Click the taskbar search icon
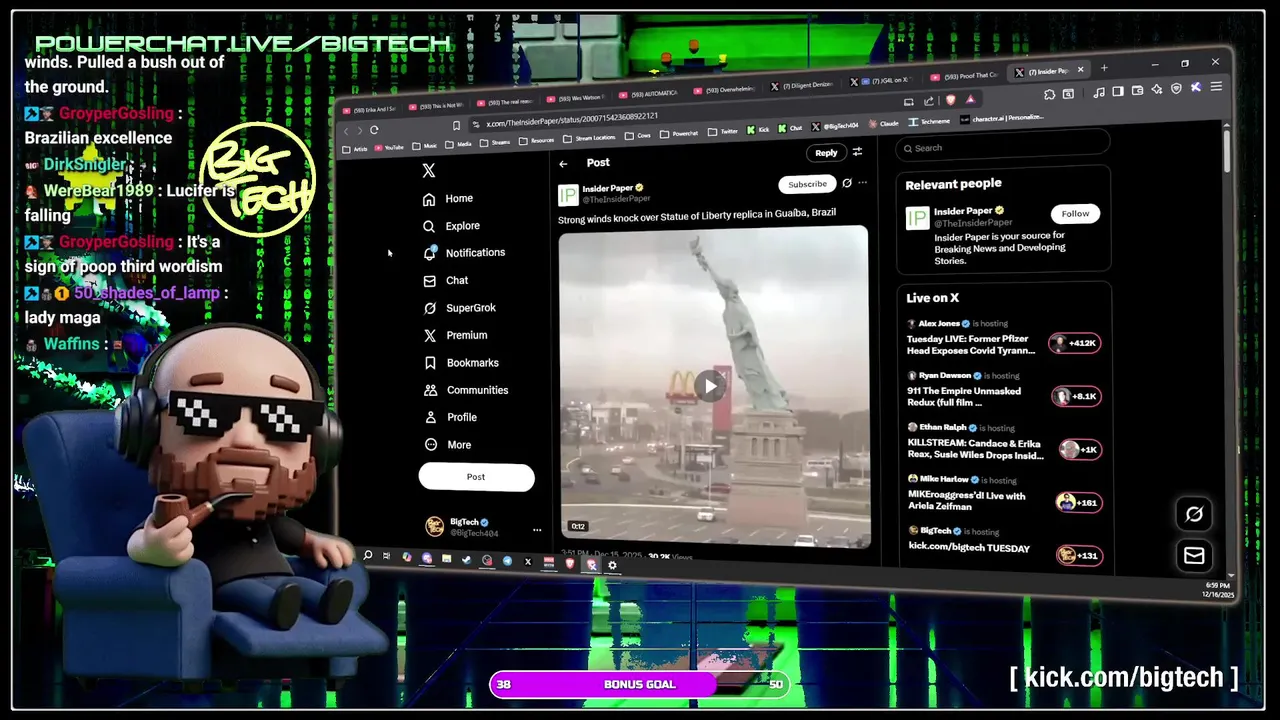This screenshot has width=1280, height=720. point(368,555)
